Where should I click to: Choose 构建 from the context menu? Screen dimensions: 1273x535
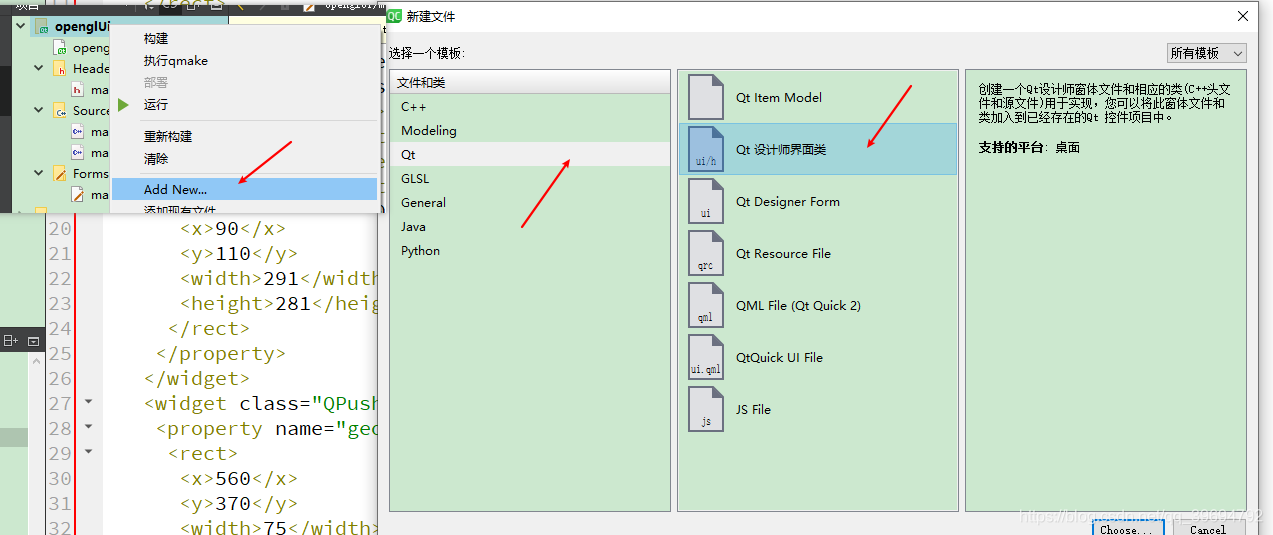[156, 38]
